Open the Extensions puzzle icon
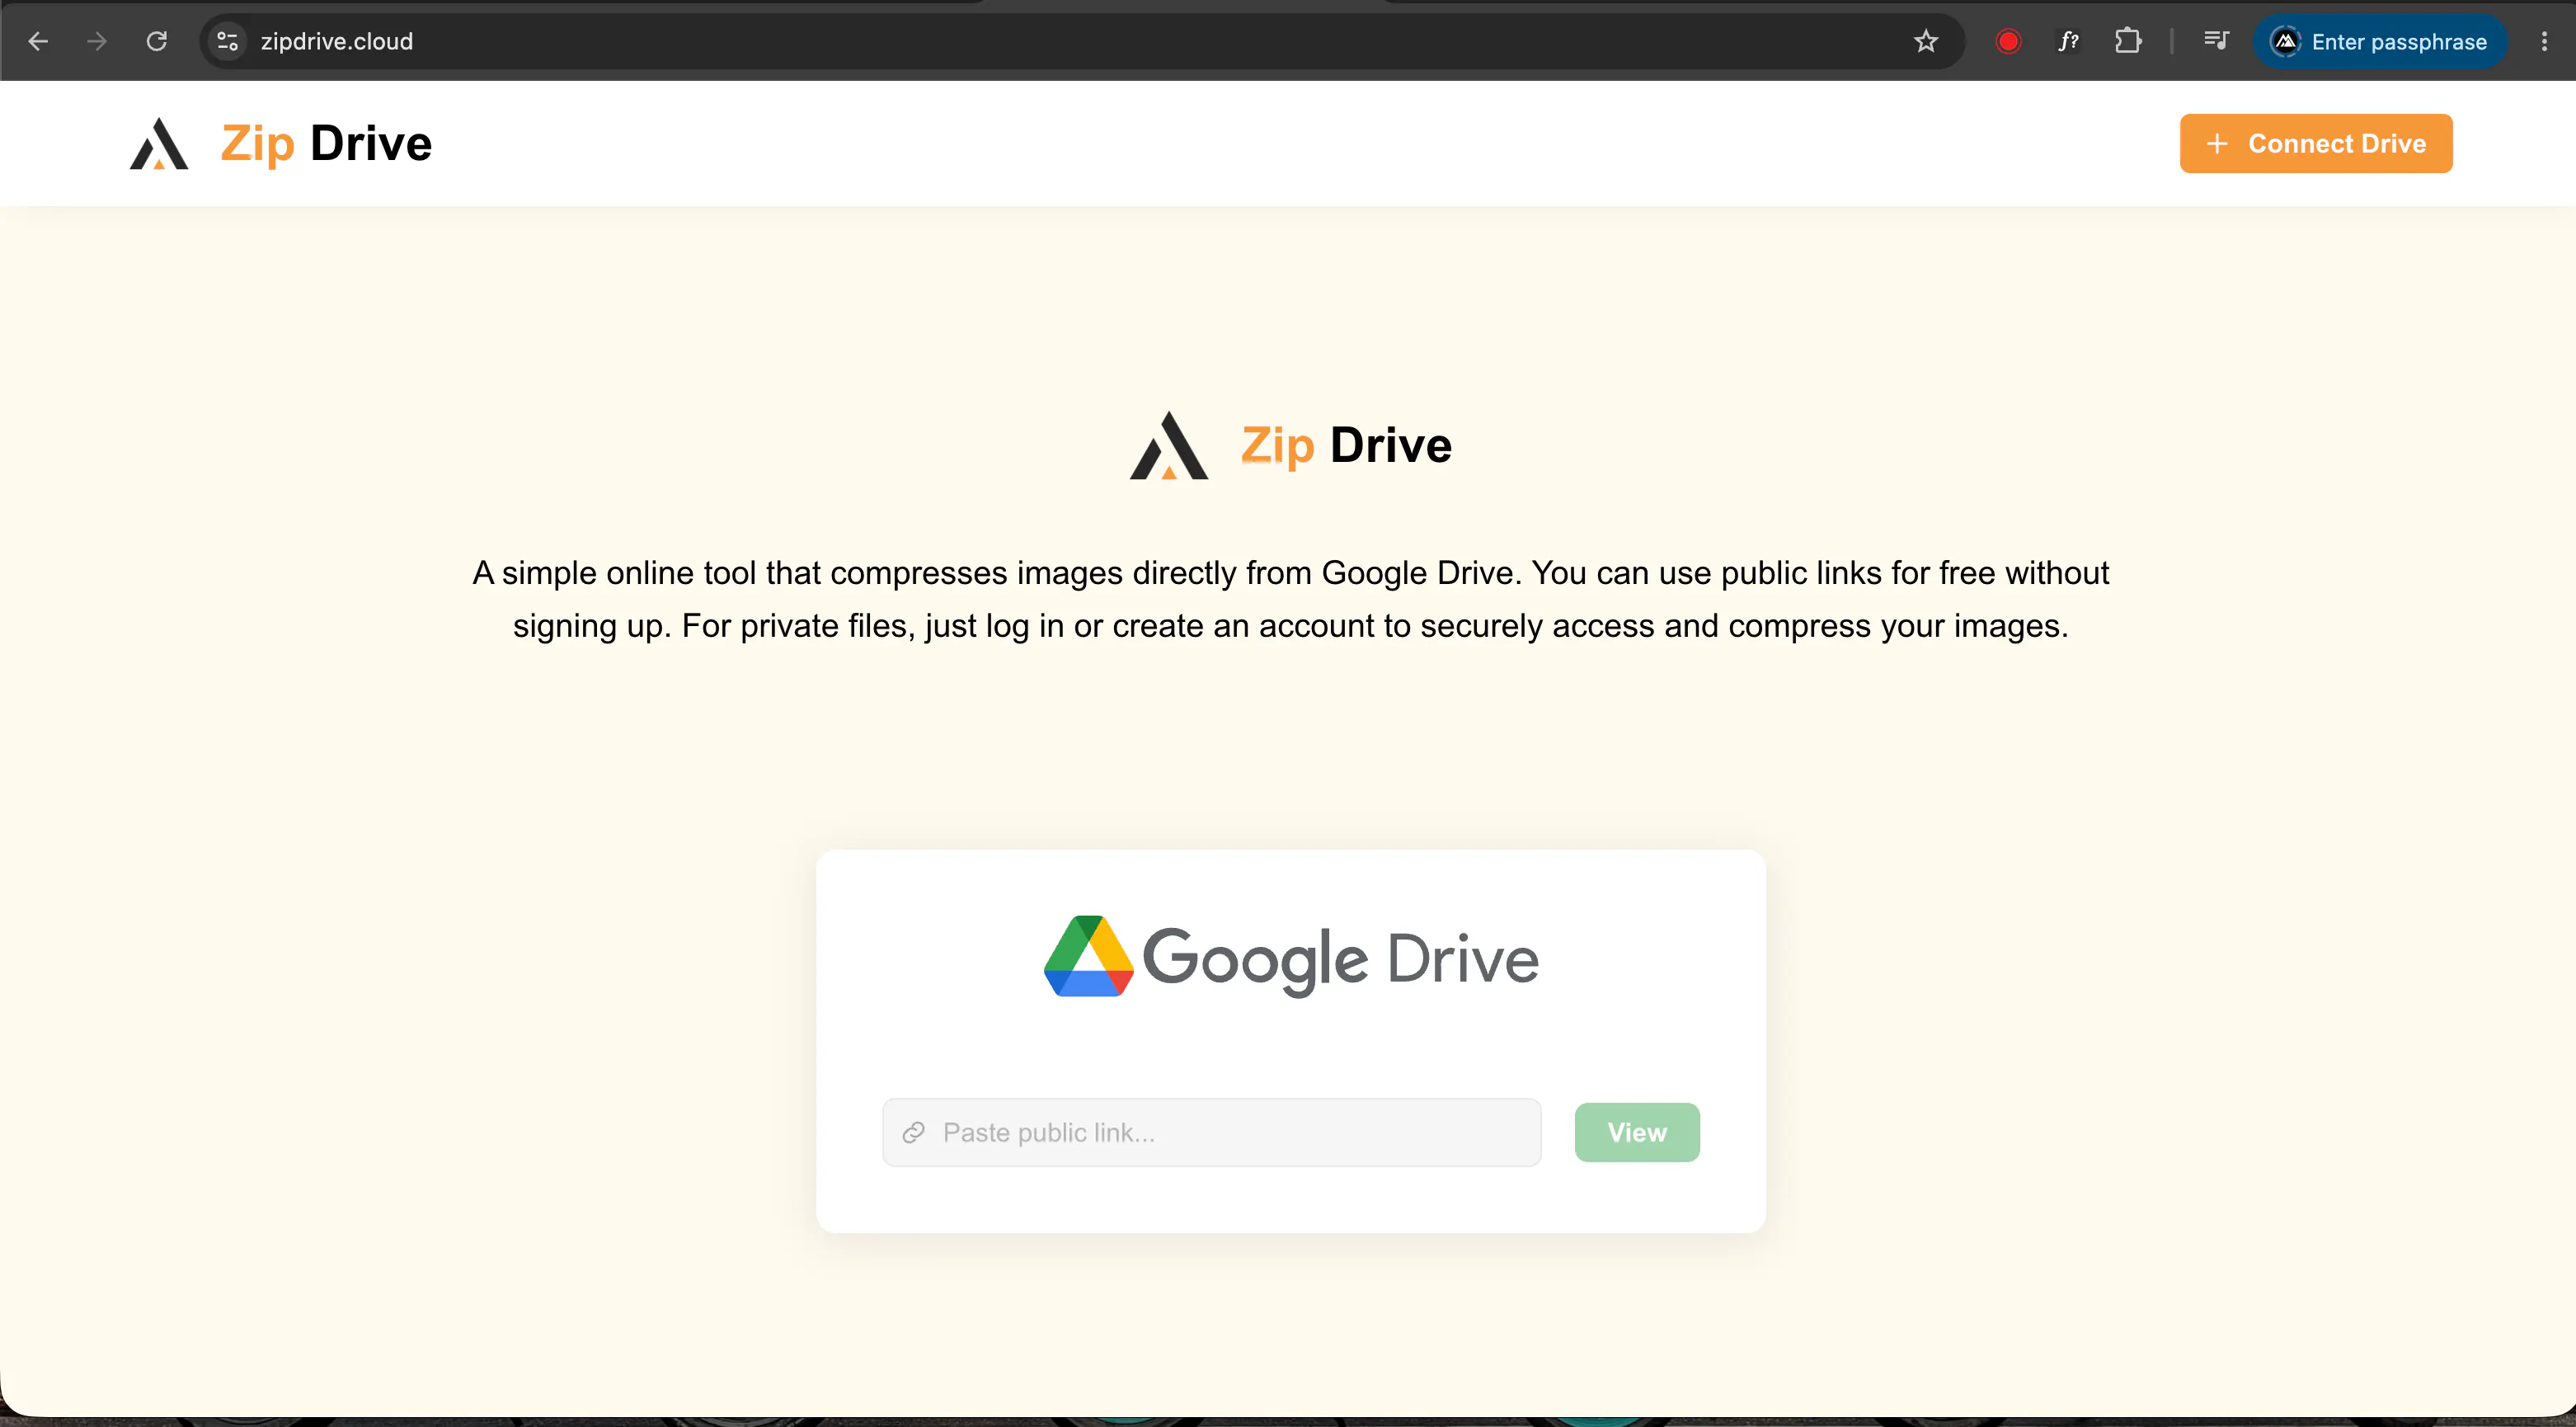Screen dimensions: 2576x1427 pos(2128,41)
